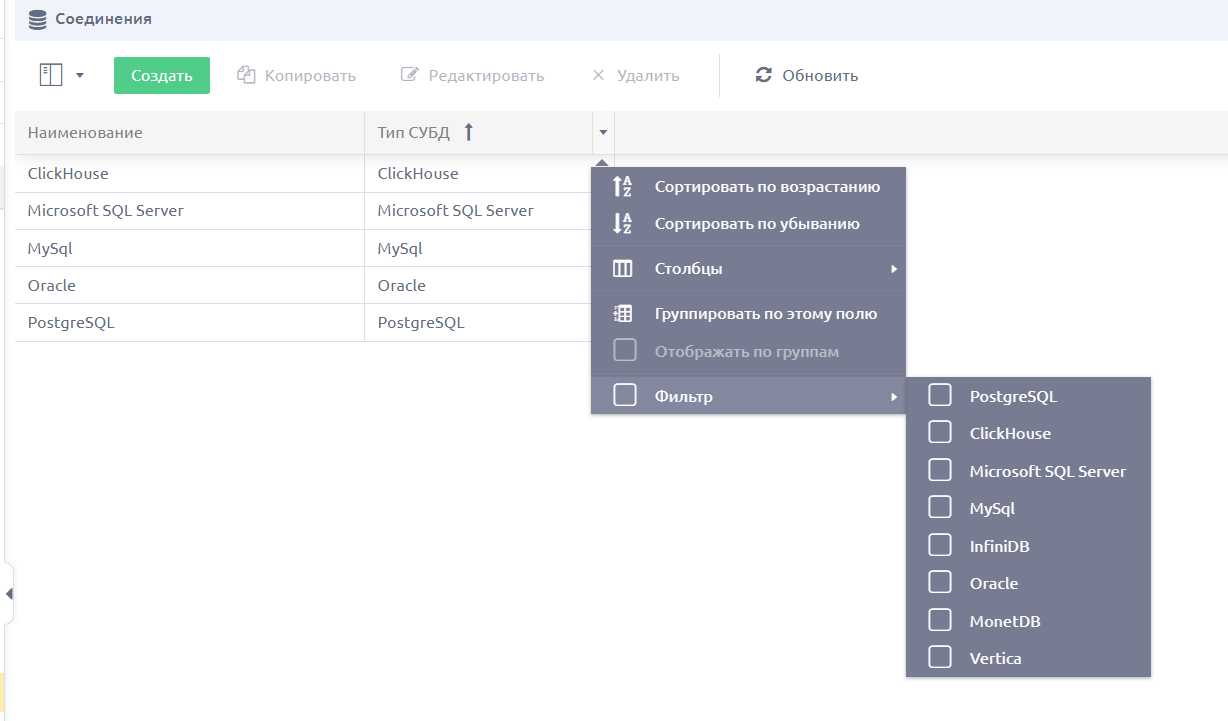Collapse the left sidebar with the arrow handle

pos(8,594)
